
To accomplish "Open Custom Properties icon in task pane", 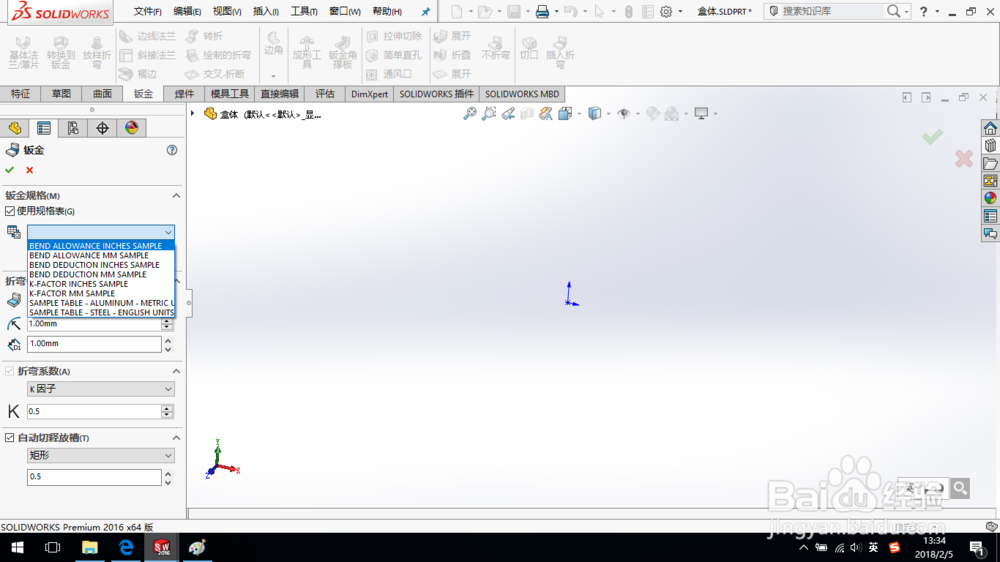I will point(990,216).
